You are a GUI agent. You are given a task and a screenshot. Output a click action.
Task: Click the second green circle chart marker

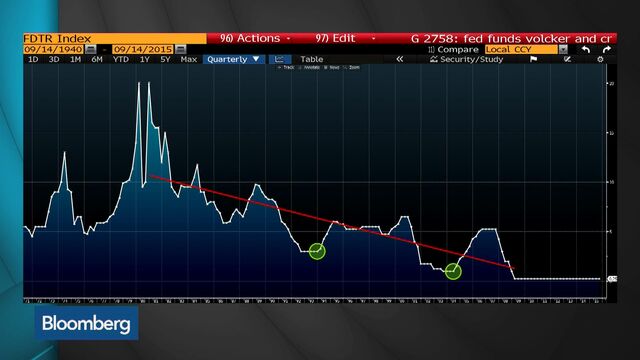pyautogui.click(x=453, y=271)
